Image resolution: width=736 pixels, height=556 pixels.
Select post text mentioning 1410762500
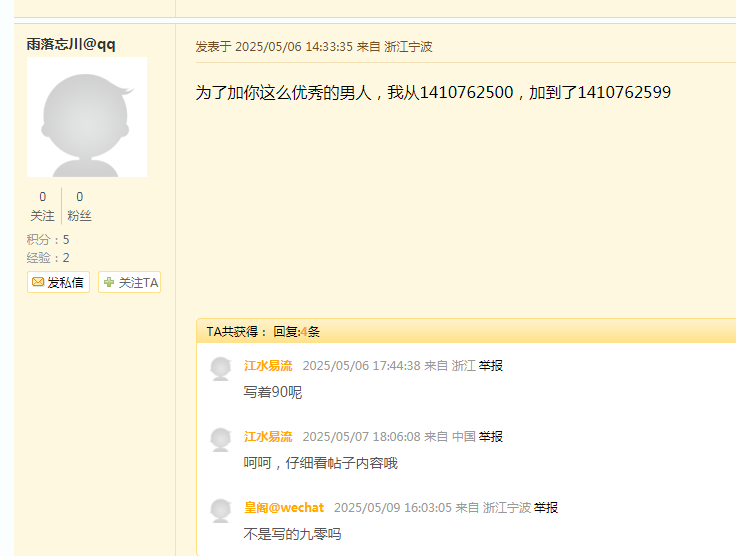pos(433,92)
